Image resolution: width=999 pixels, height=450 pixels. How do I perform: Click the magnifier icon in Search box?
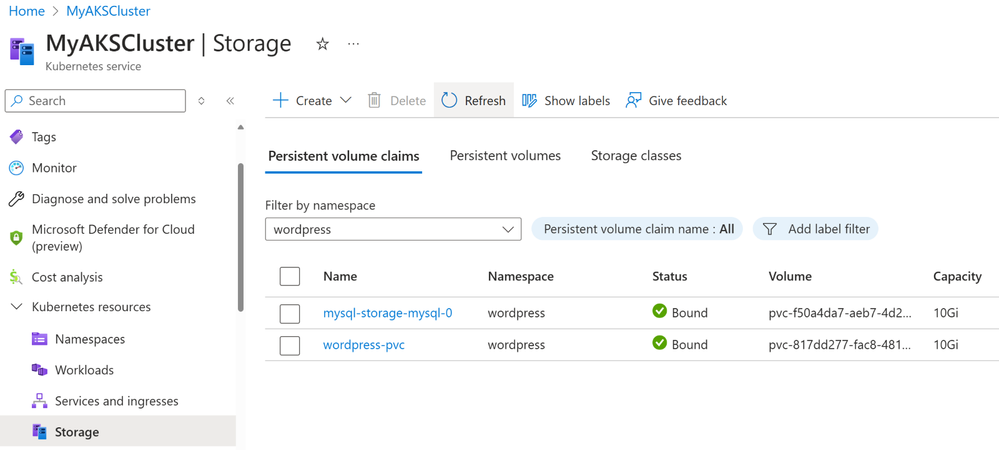tap(17, 101)
